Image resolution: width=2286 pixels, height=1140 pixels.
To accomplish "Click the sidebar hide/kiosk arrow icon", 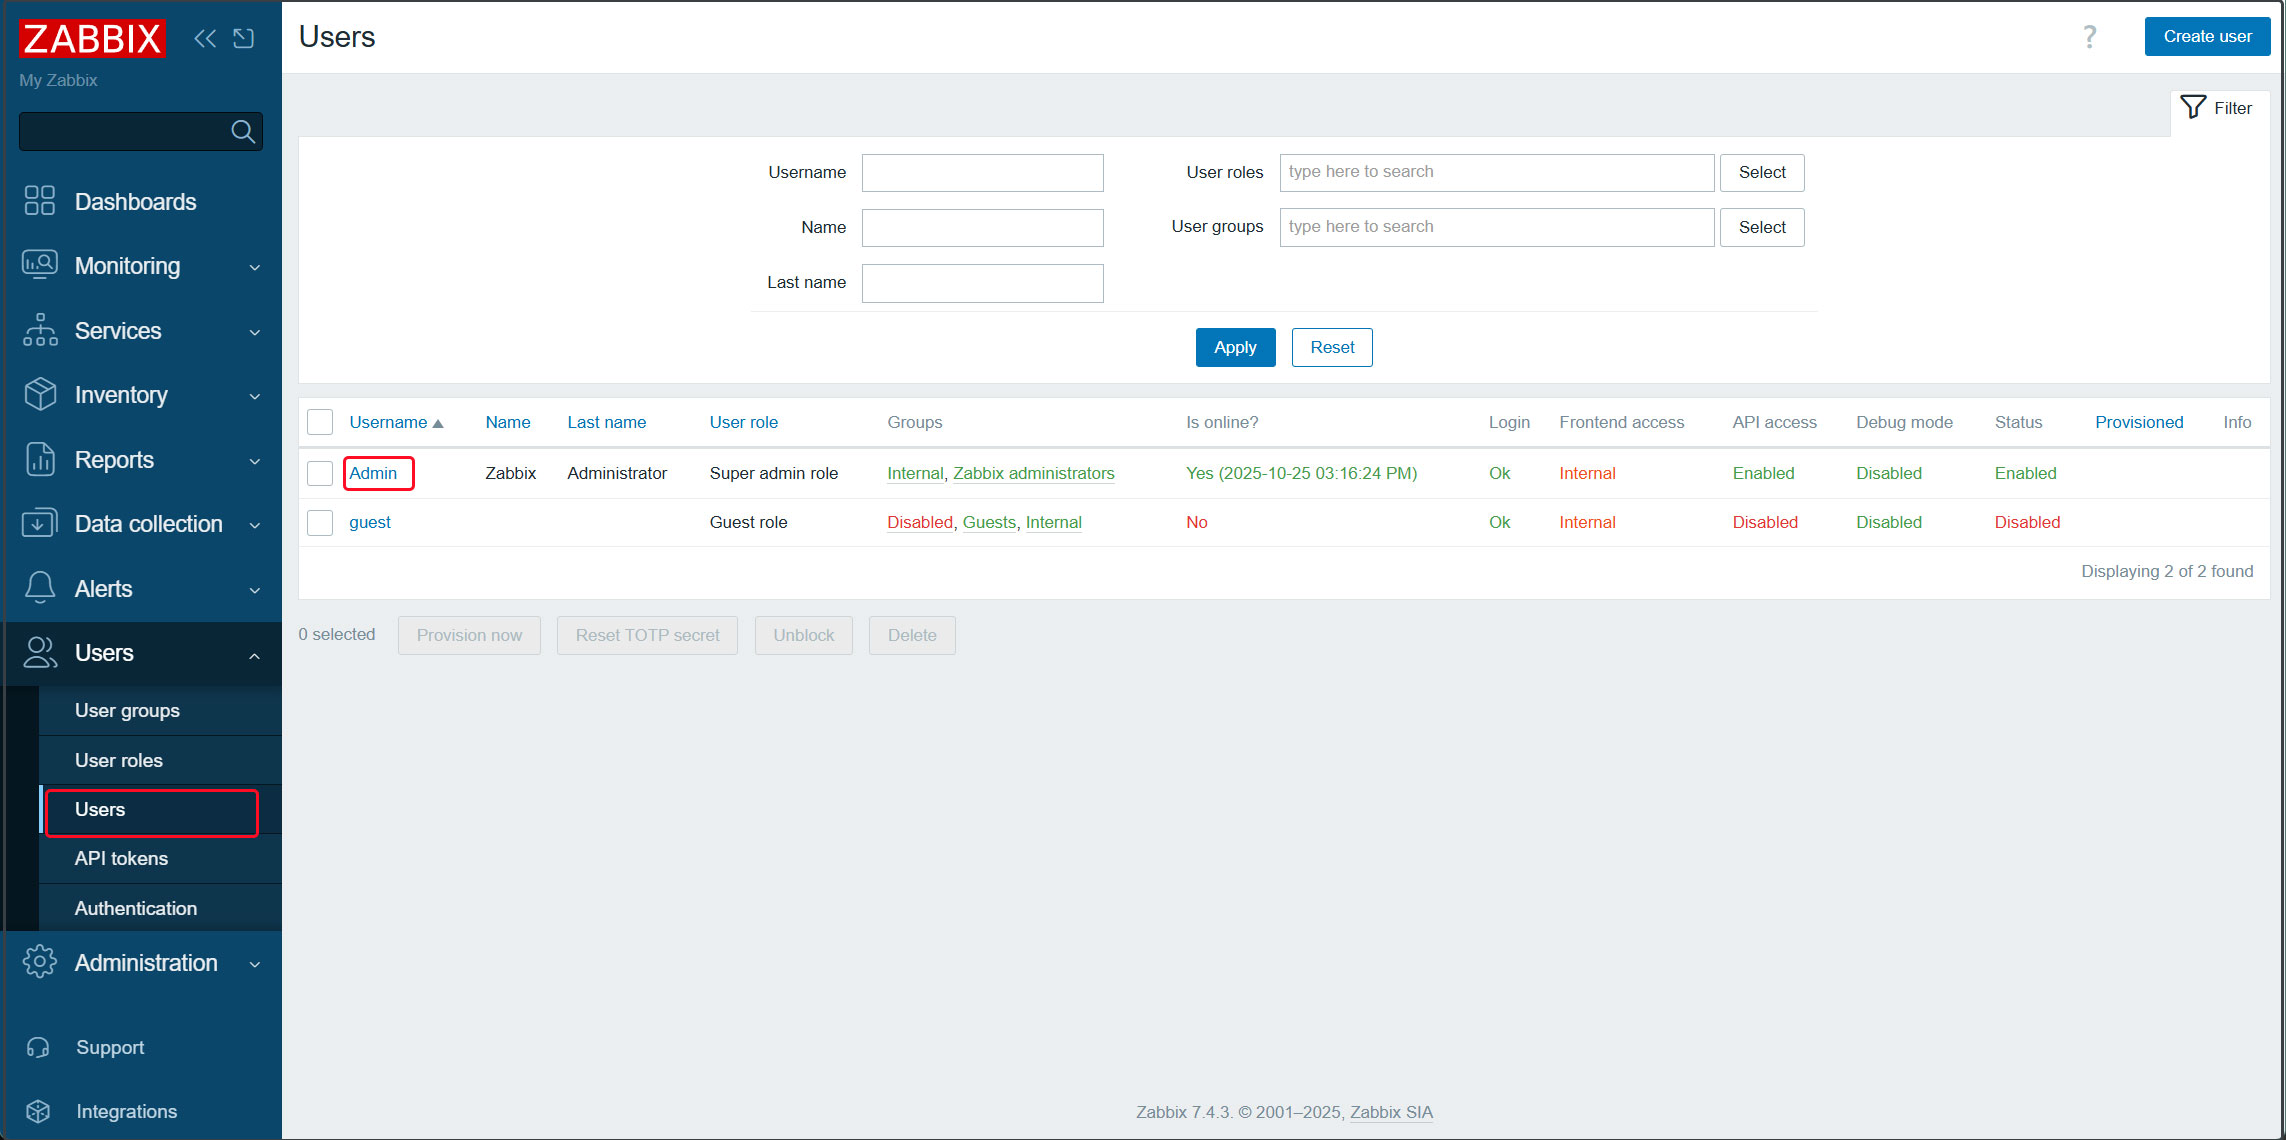I will [243, 38].
